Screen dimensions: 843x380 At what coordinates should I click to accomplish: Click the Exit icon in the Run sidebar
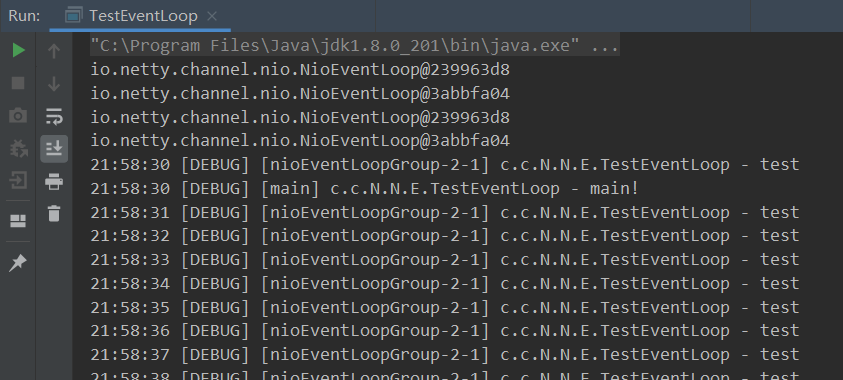click(18, 181)
